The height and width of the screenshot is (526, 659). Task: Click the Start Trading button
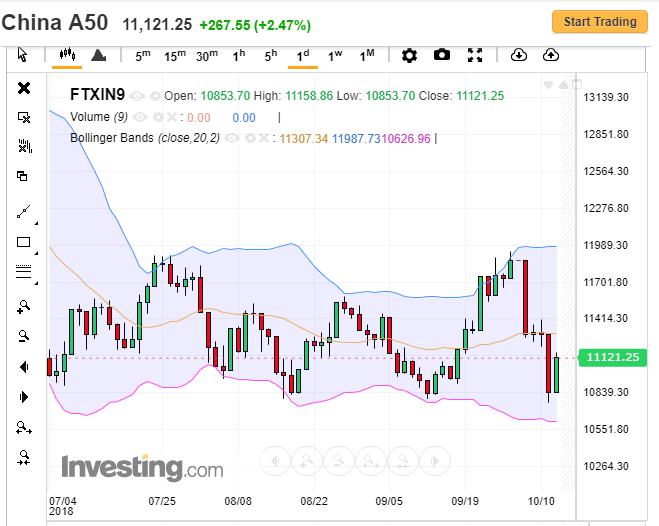(599, 22)
